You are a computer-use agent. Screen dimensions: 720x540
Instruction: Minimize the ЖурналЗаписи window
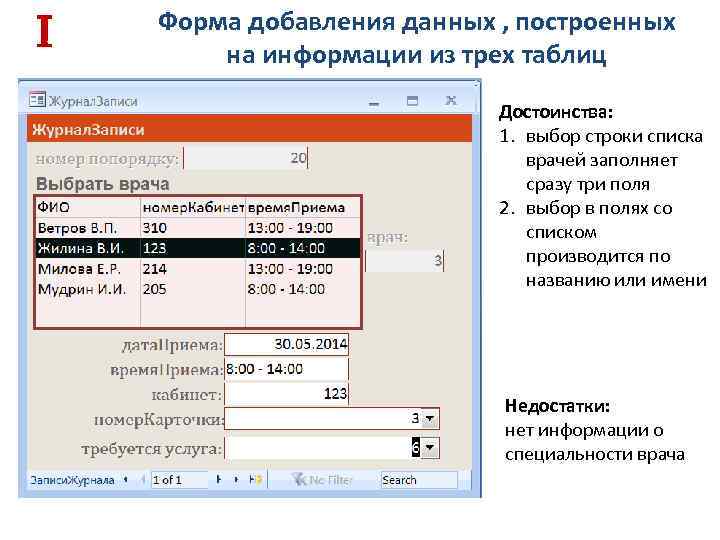[374, 103]
